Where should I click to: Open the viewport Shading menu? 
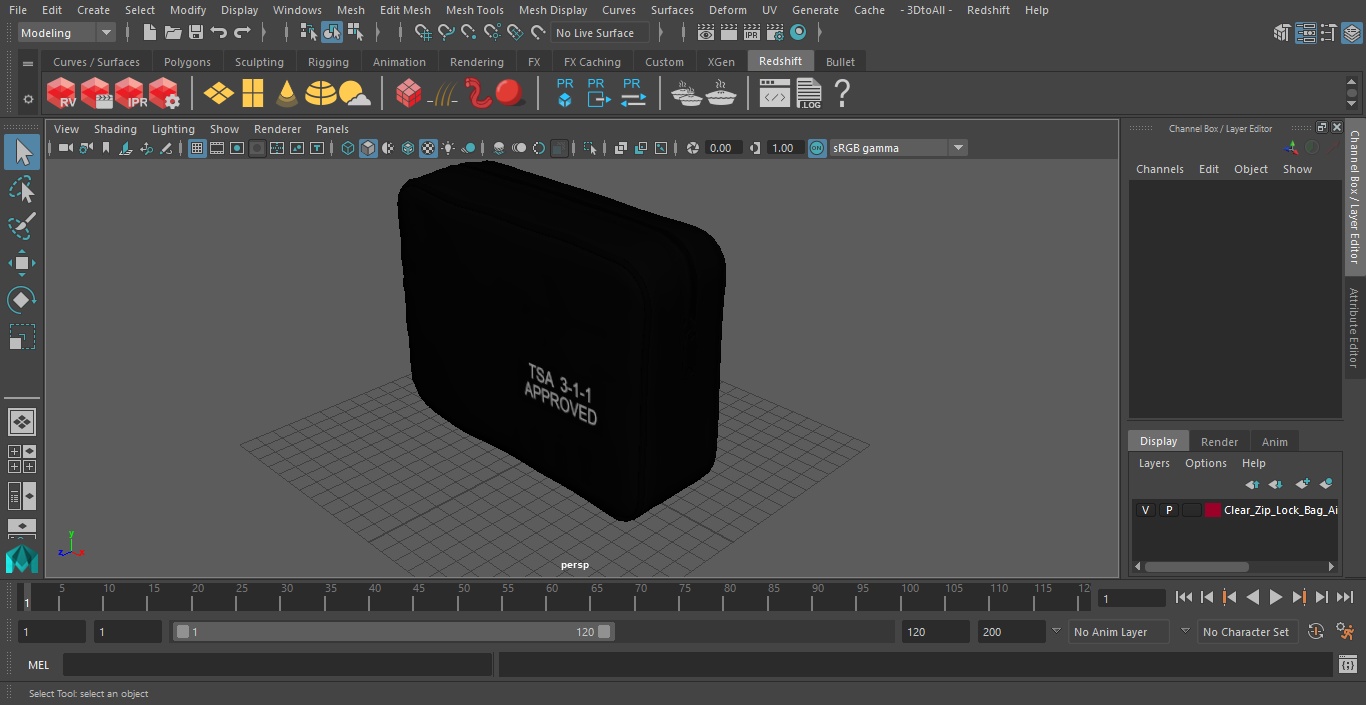(115, 129)
